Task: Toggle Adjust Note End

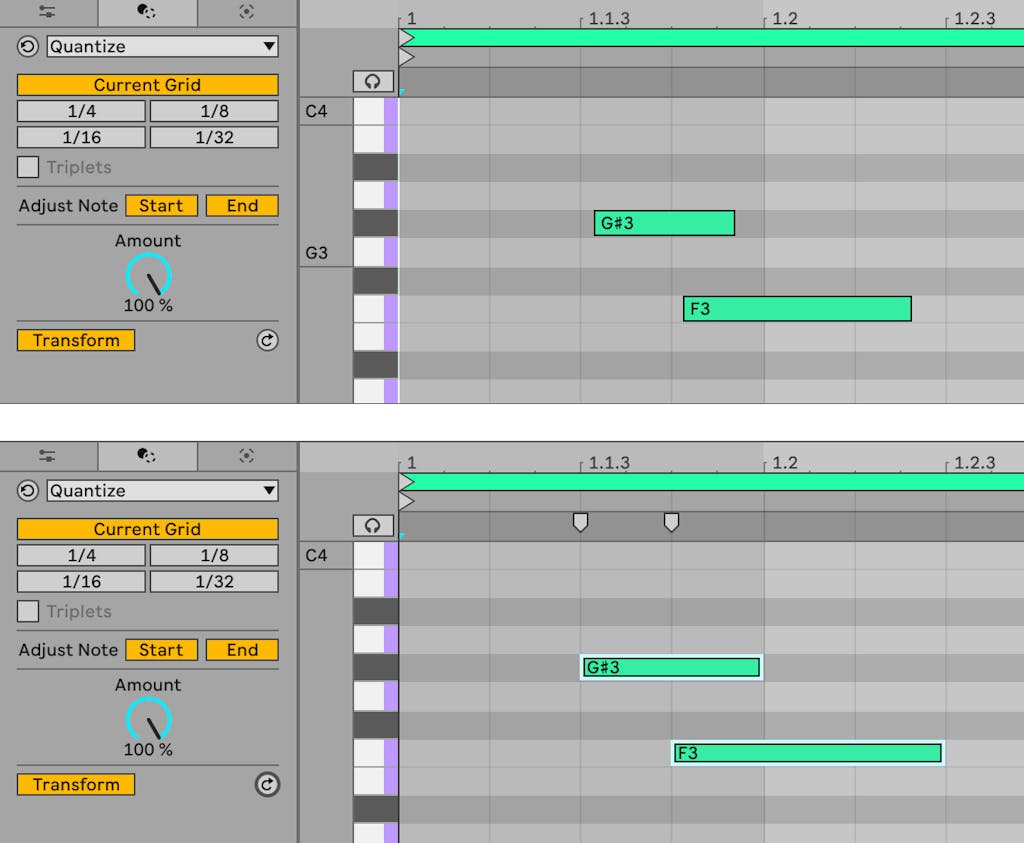Action: click(x=241, y=205)
